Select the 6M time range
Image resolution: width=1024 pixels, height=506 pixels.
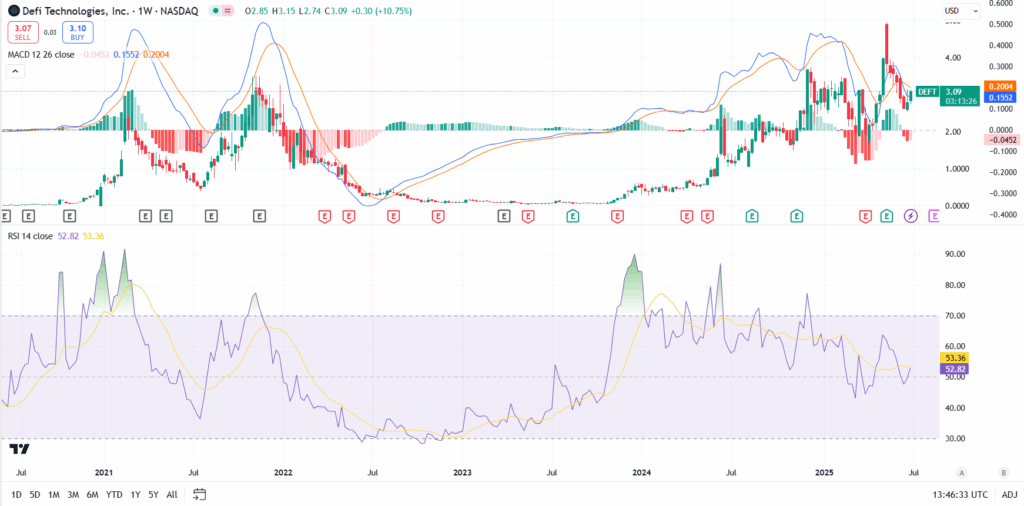pos(93,494)
